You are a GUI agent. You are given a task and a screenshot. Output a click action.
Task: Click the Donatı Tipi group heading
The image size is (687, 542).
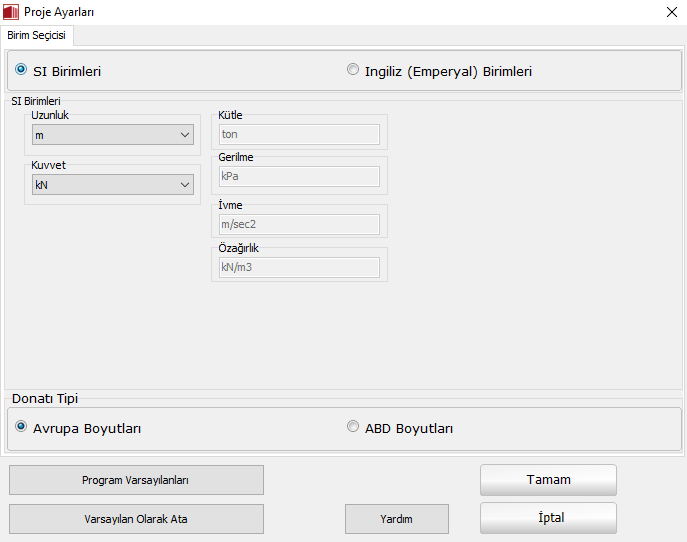click(45, 398)
